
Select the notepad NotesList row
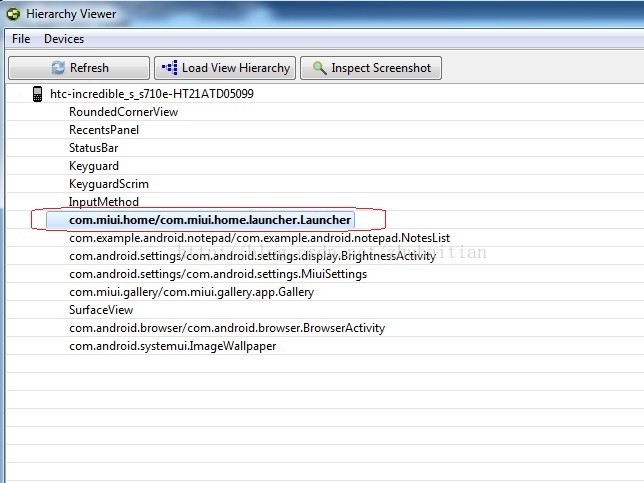260,238
